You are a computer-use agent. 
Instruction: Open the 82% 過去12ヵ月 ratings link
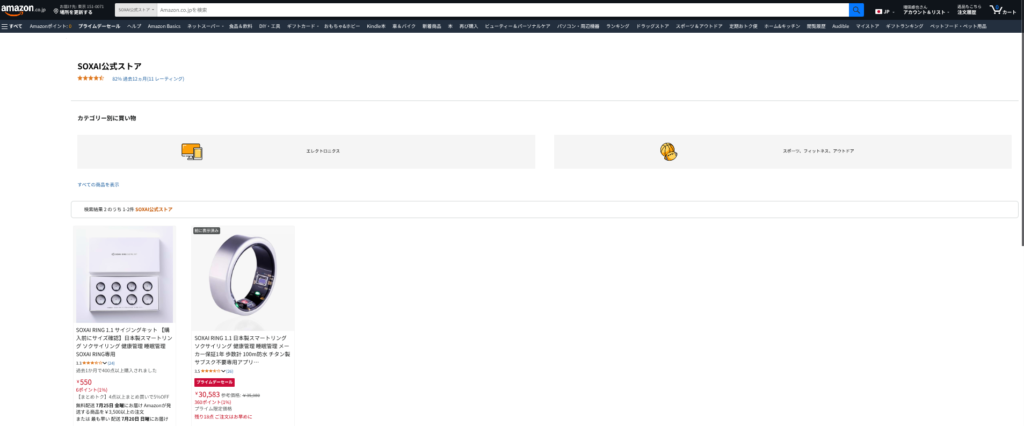[x=148, y=78]
